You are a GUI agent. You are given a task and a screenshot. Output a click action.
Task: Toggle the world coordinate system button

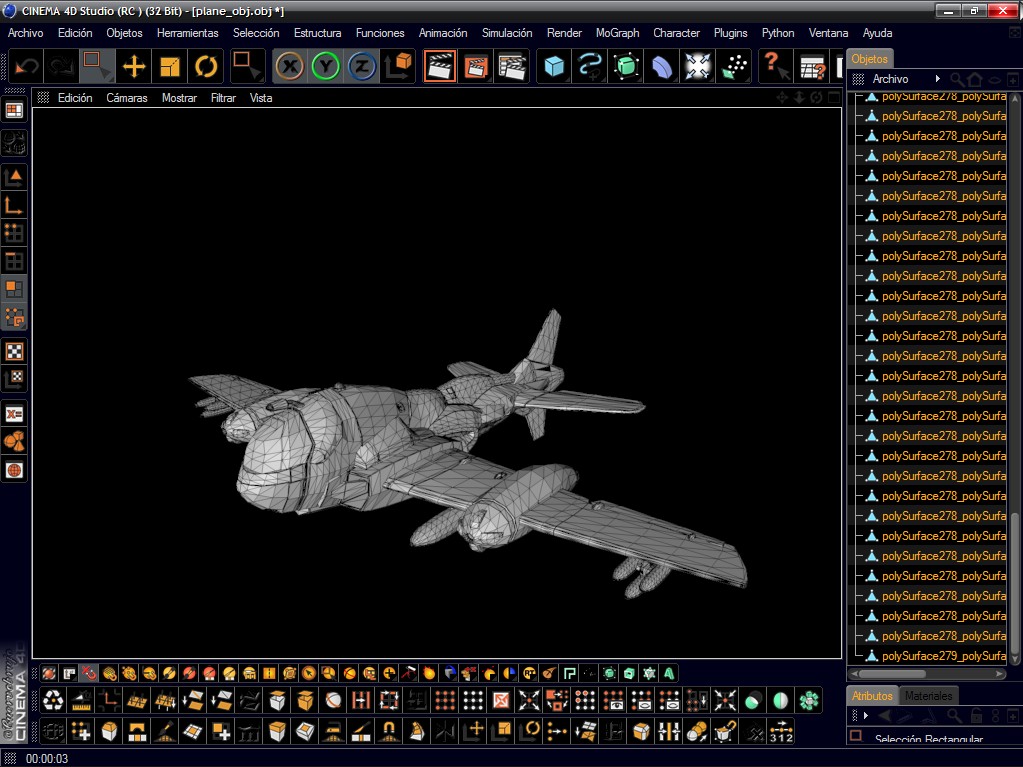click(397, 66)
